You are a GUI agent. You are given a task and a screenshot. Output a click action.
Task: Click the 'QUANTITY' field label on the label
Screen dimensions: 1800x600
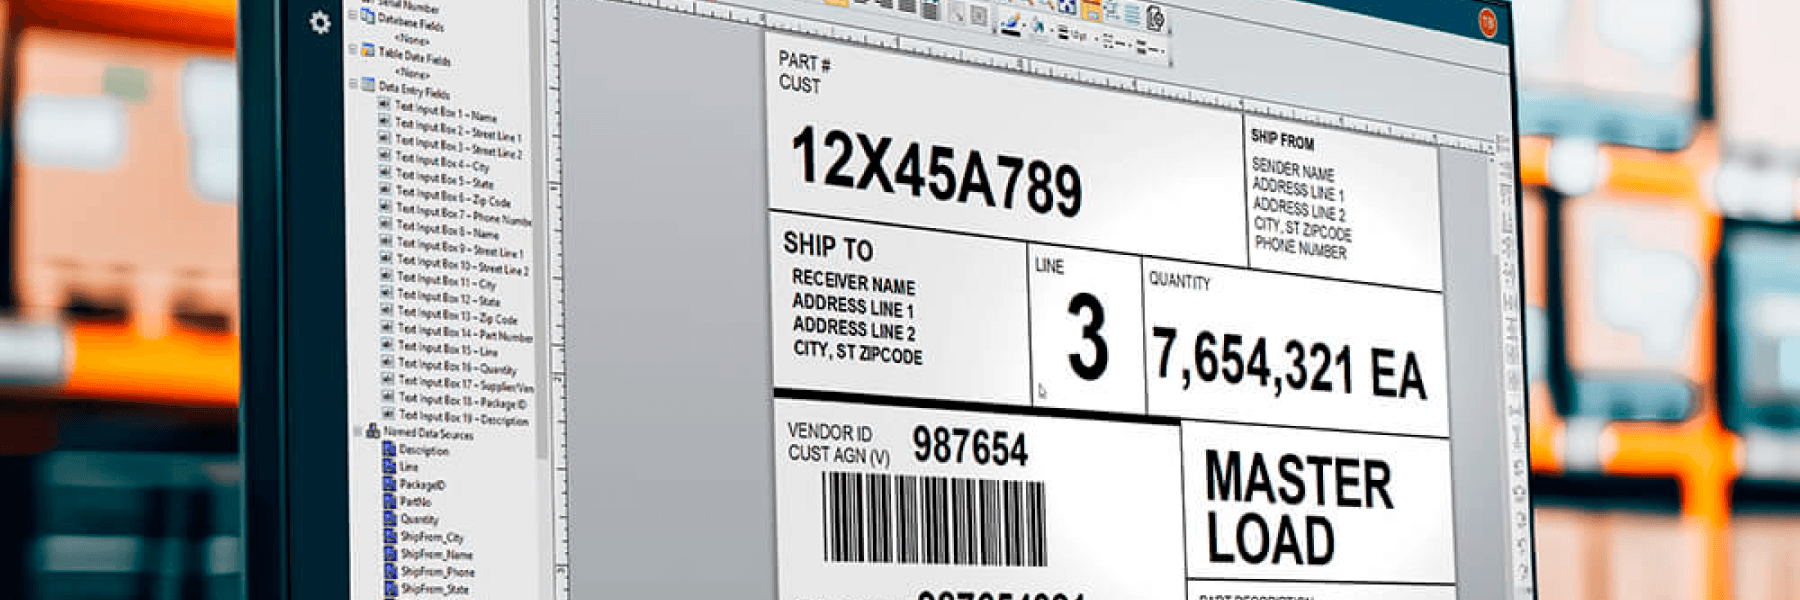pos(1180,282)
